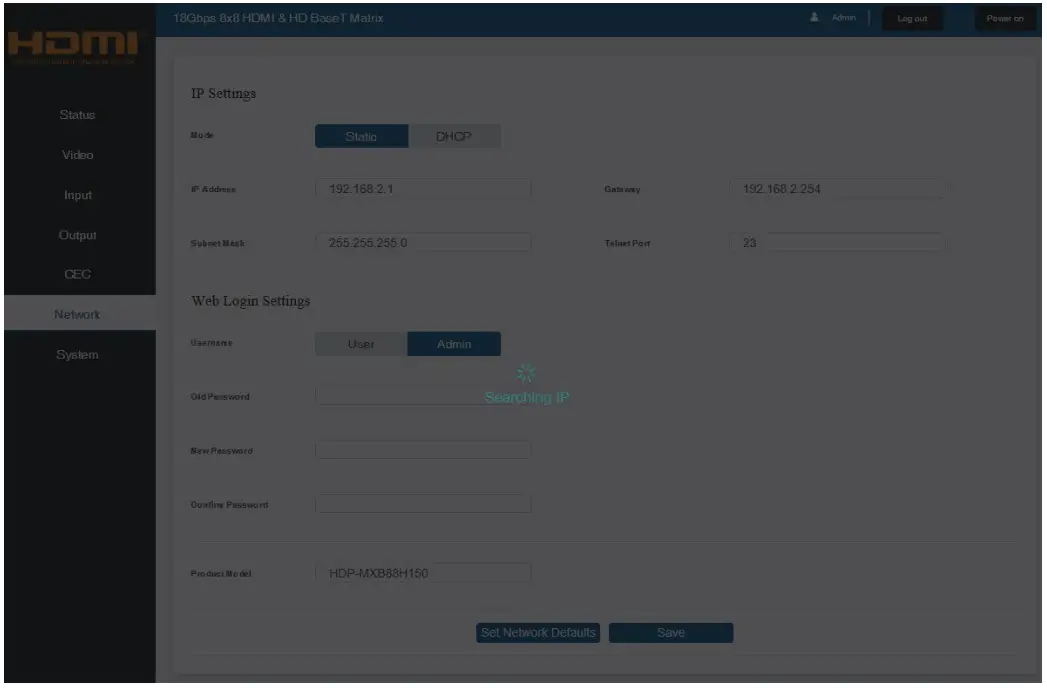Screen dimensions: 1047x688
Task: Switch IP mode to DHCP
Action: 454,136
